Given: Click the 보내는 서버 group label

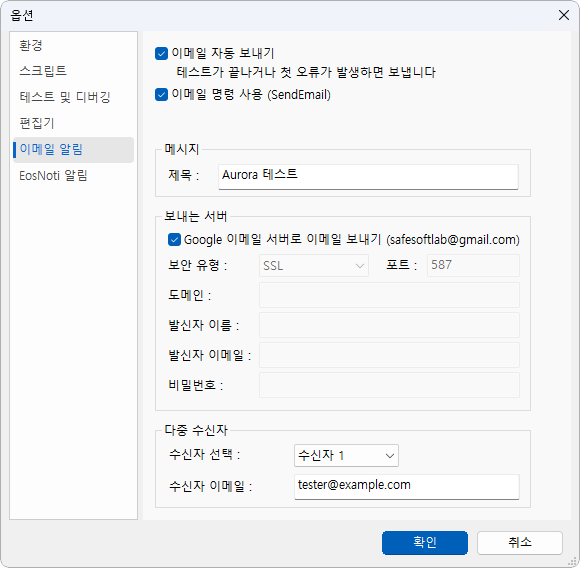Looking at the screenshot, I should [196, 216].
